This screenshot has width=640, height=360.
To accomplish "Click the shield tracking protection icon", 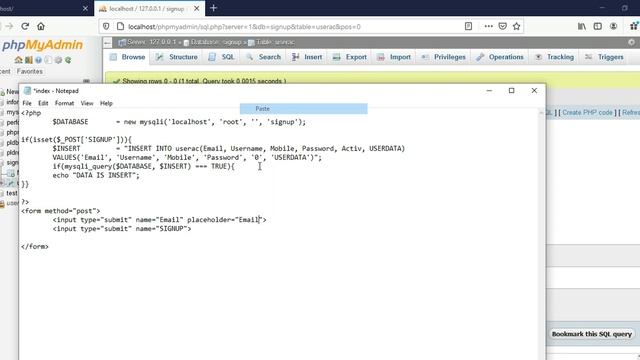I will [106, 27].
